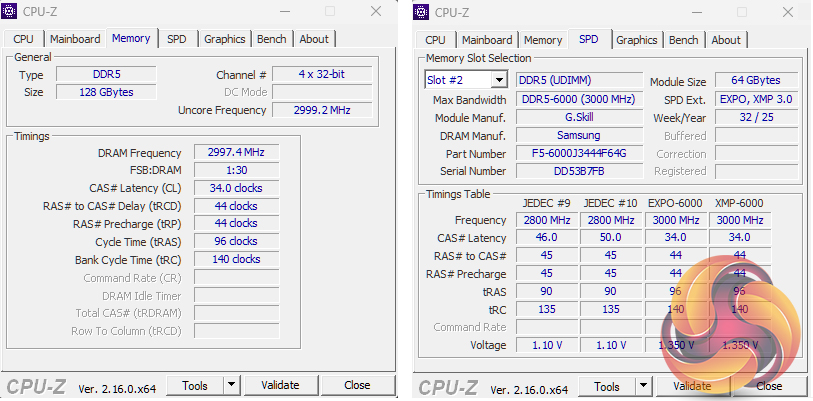This screenshot has width=813, height=401.
Task: Open Graphics tab in left window
Action: point(224,39)
